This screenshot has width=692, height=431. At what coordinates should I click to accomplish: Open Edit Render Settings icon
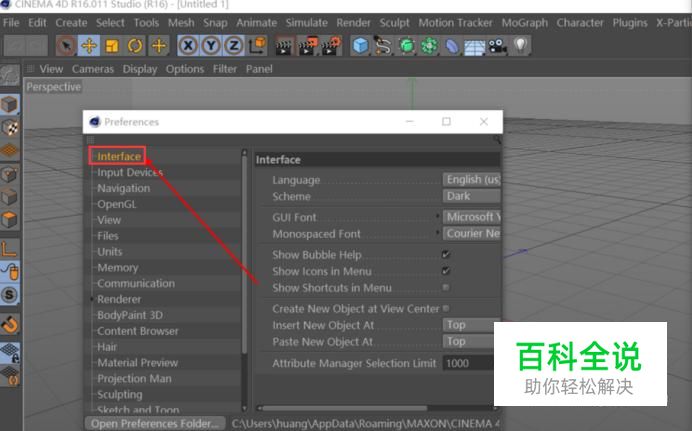331,45
